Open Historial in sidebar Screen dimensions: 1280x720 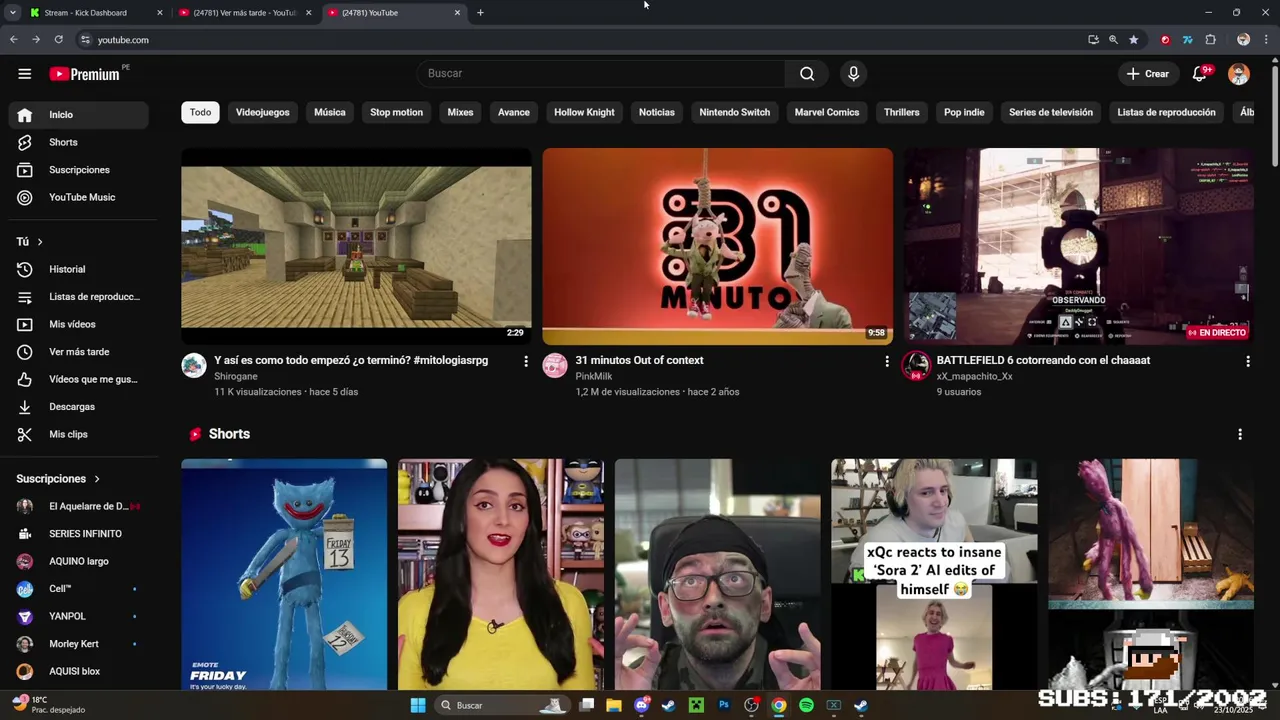coord(78,269)
